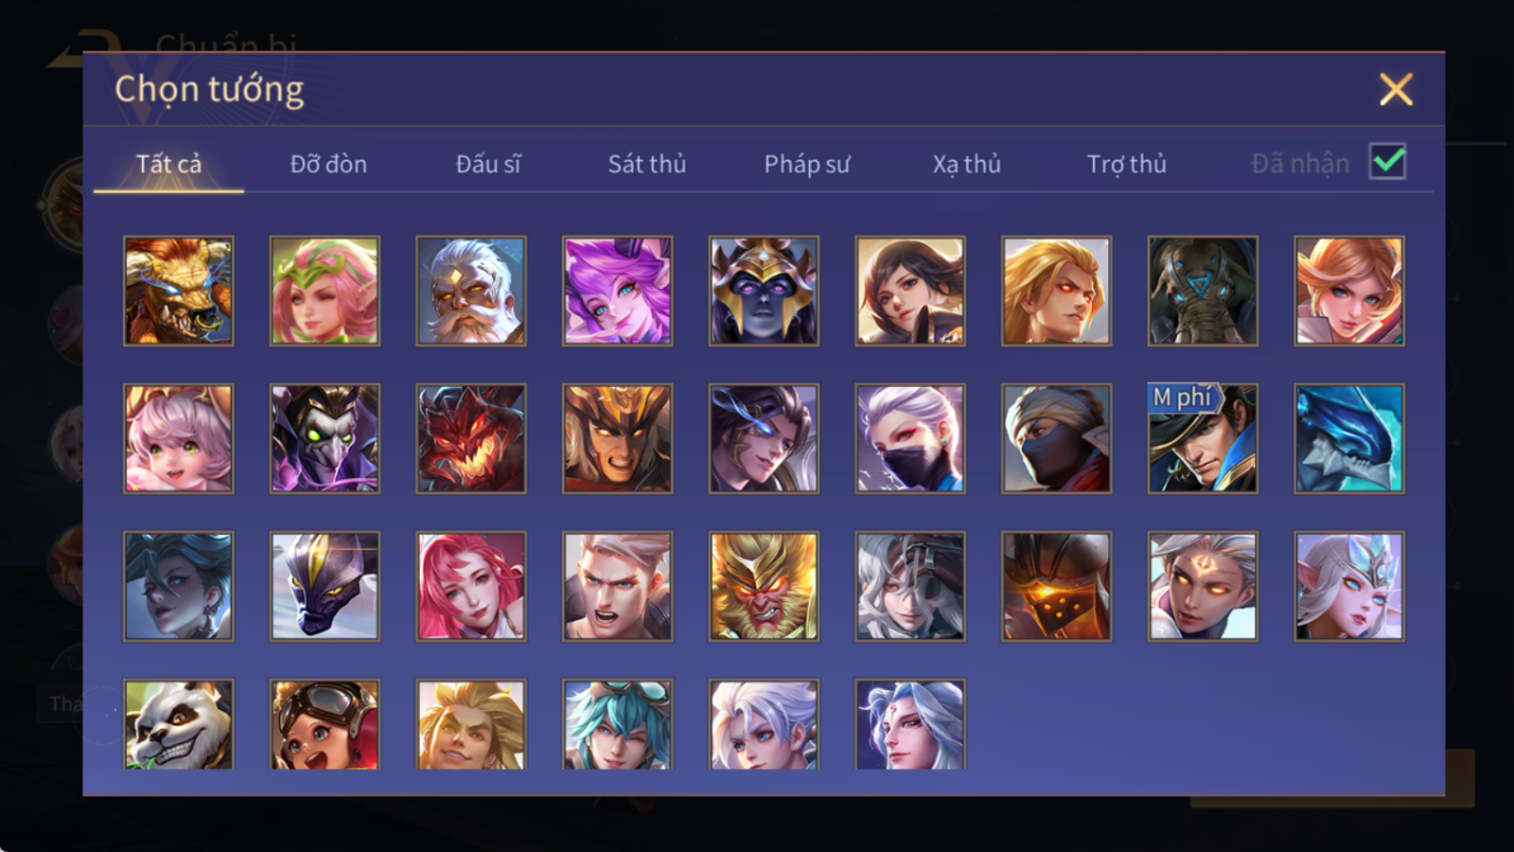Choose the white-bearded old man hero

coord(471,291)
